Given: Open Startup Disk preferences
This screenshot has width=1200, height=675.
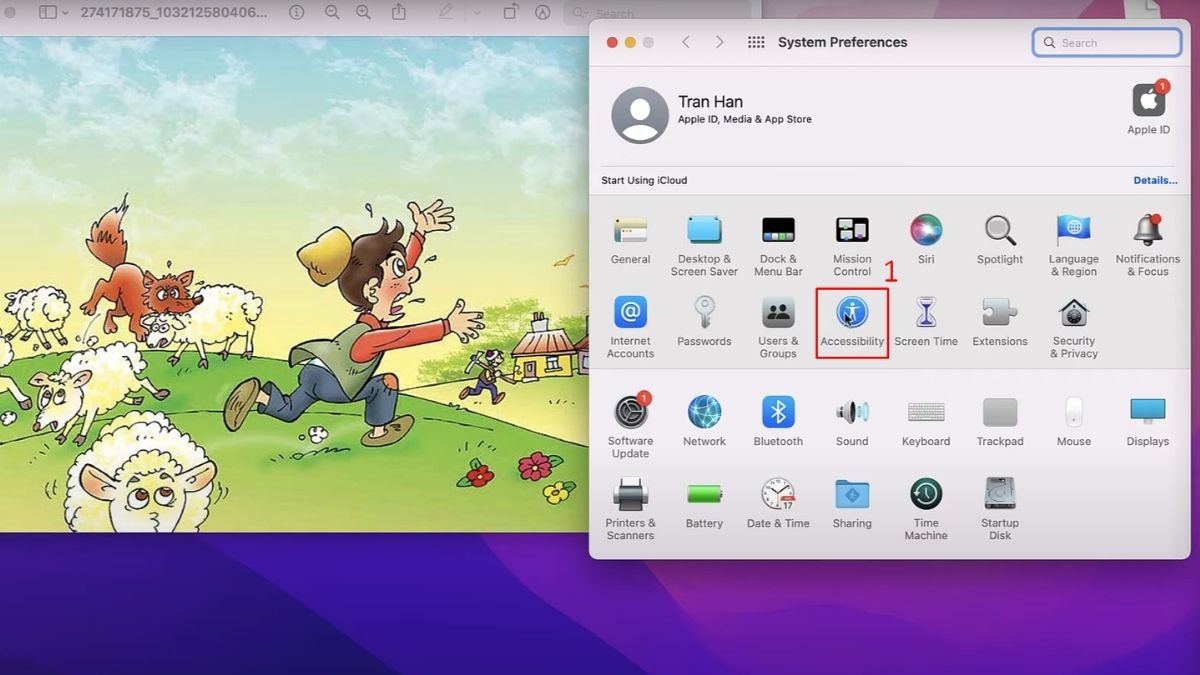Looking at the screenshot, I should click(x=1000, y=510).
